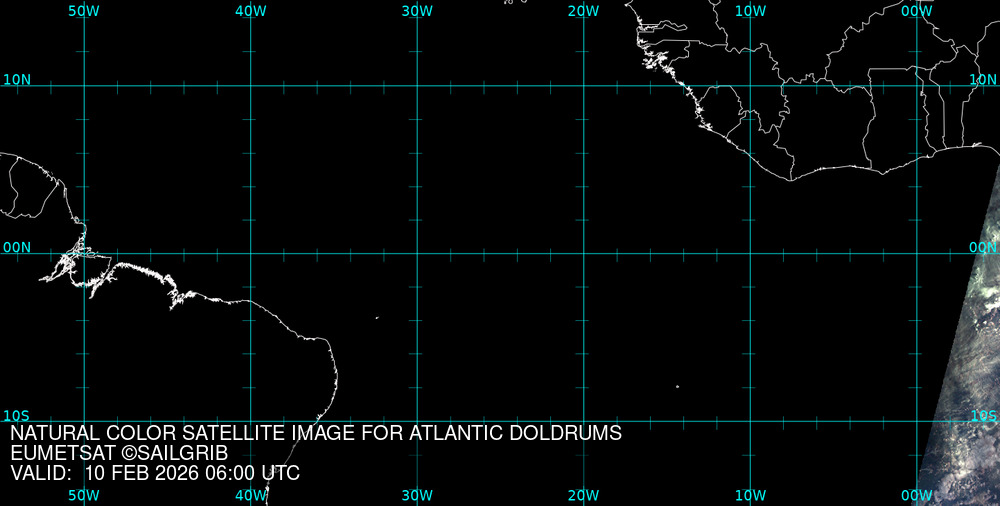Click the grid intersection of 10S and 10W
The width and height of the screenshot is (1000, 506).
pos(750,421)
